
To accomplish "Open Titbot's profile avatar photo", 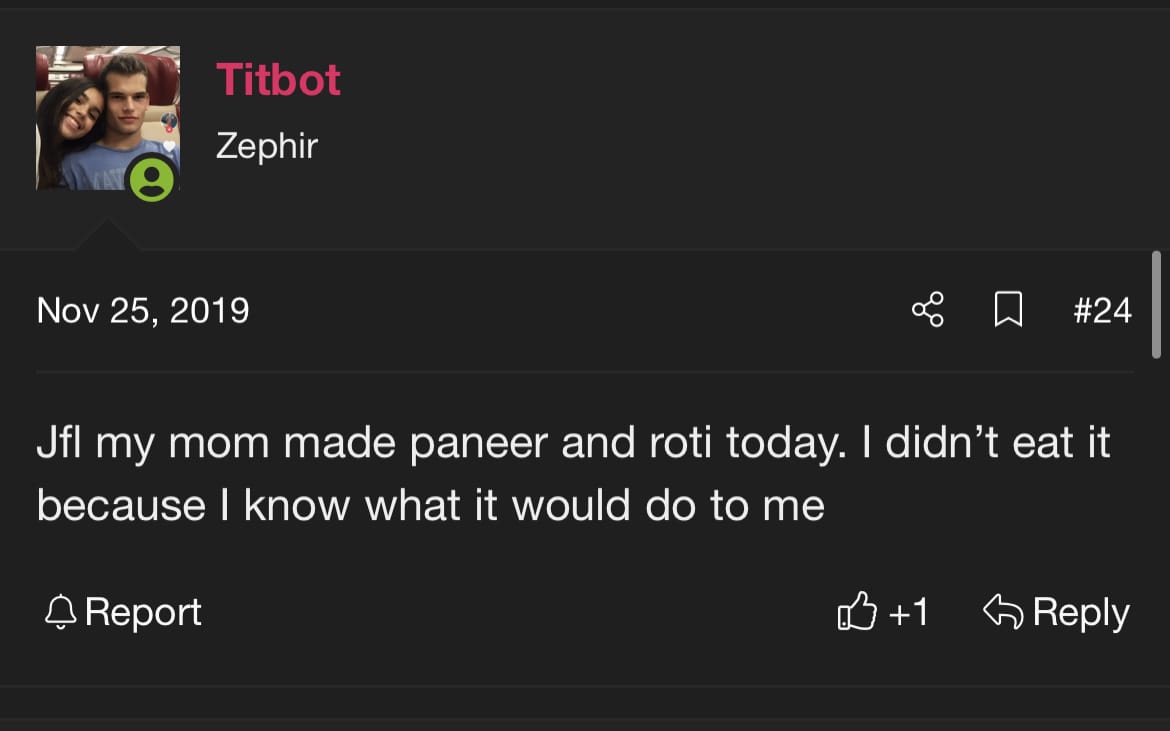I will (107, 117).
